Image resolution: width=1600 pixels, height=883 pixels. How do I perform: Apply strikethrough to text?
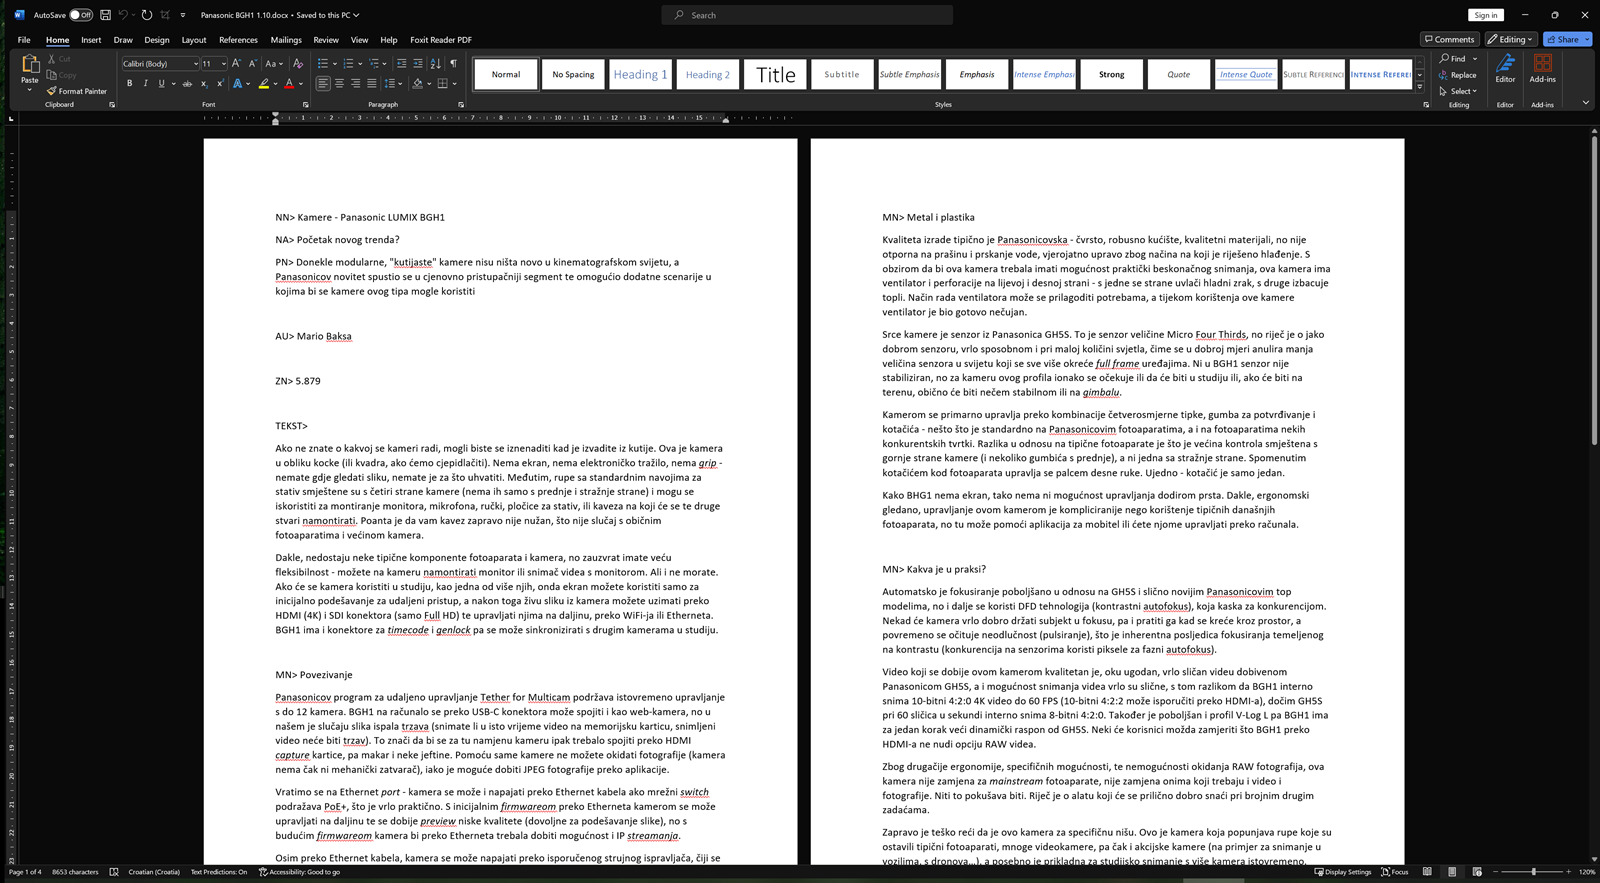187,84
